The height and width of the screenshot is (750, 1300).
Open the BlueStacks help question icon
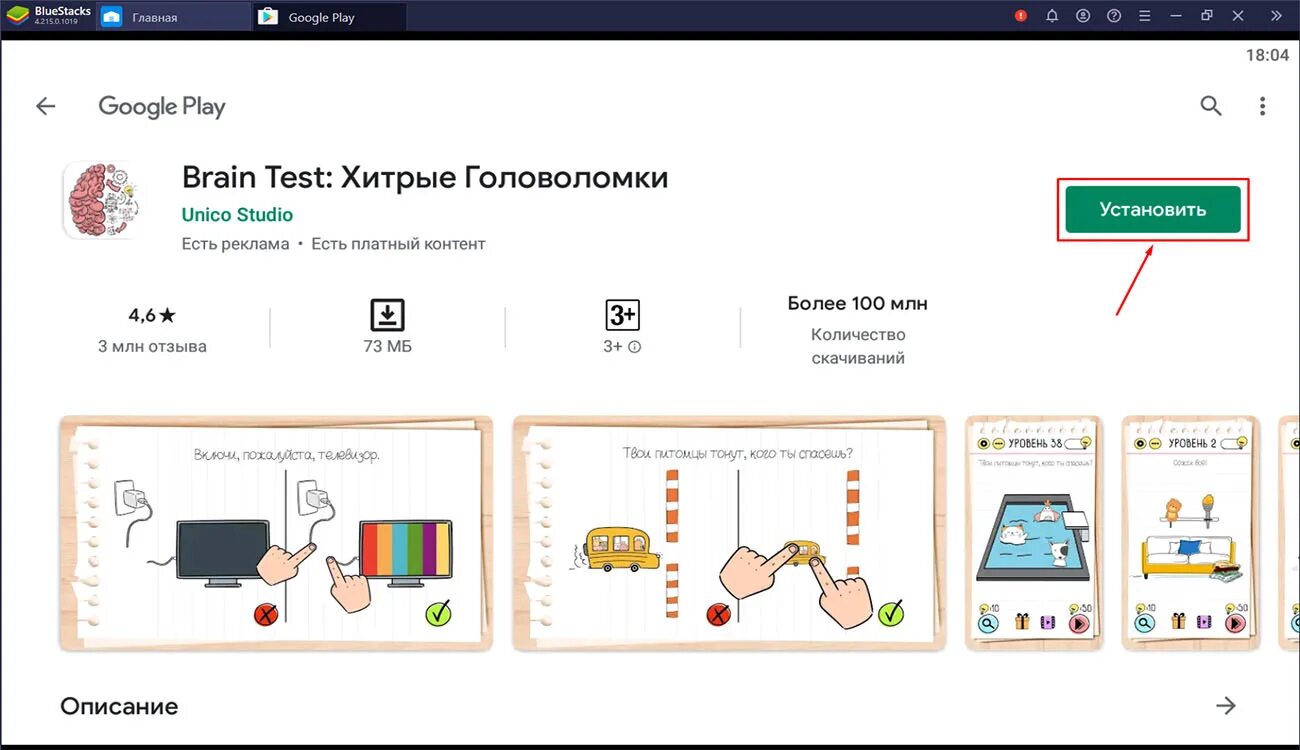pos(1114,16)
